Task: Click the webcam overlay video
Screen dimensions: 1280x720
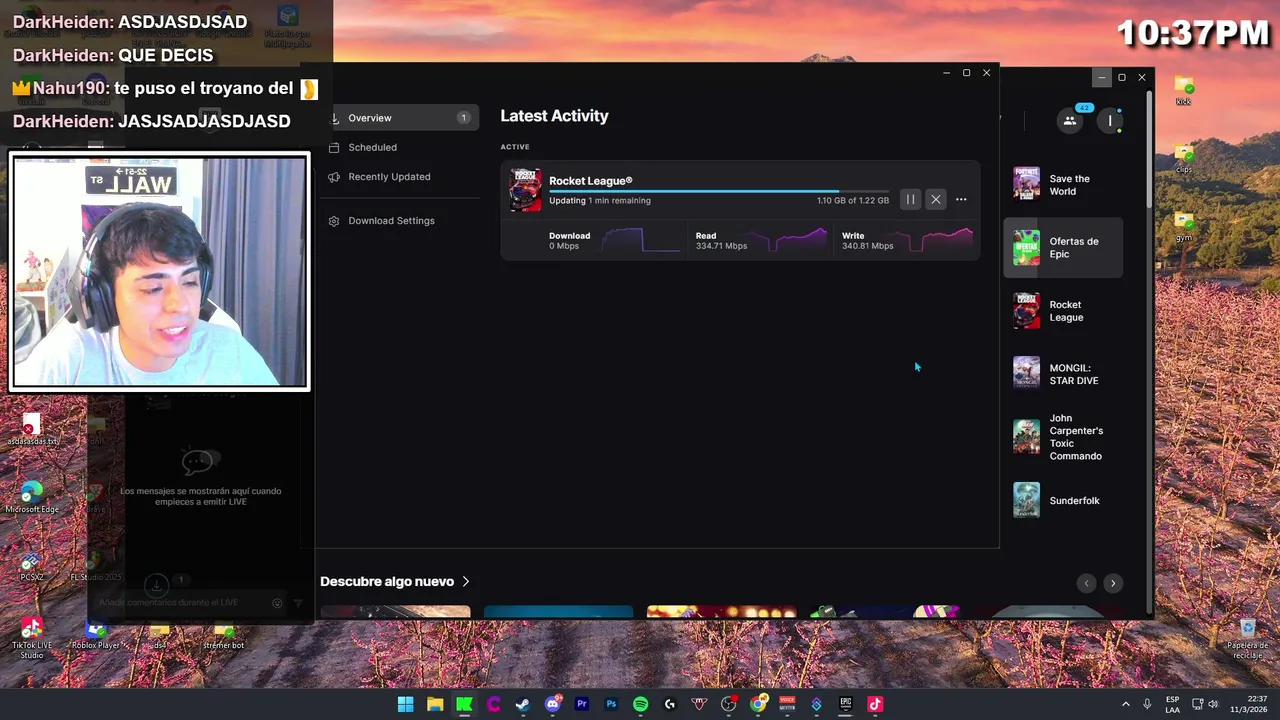Action: coord(160,271)
